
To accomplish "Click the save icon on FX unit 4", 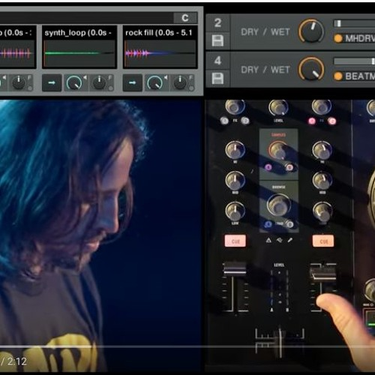I will tap(218, 79).
